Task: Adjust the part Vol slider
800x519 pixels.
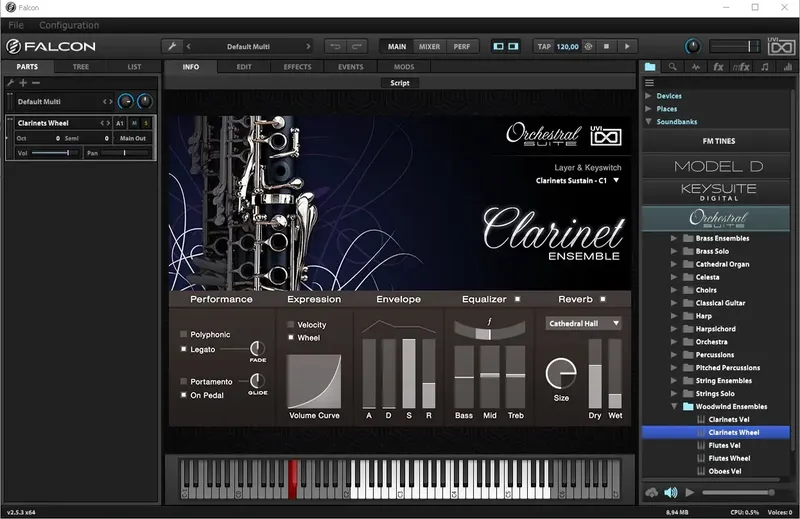Action: pyautogui.click(x=55, y=153)
